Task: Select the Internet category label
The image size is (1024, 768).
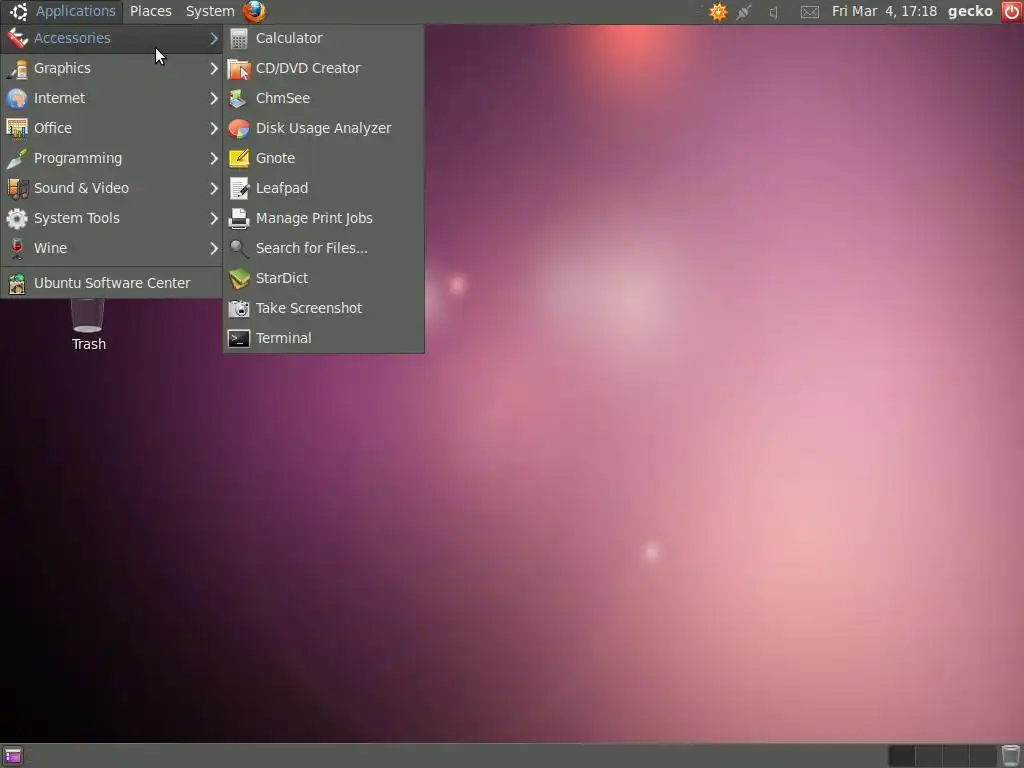Action: point(59,98)
